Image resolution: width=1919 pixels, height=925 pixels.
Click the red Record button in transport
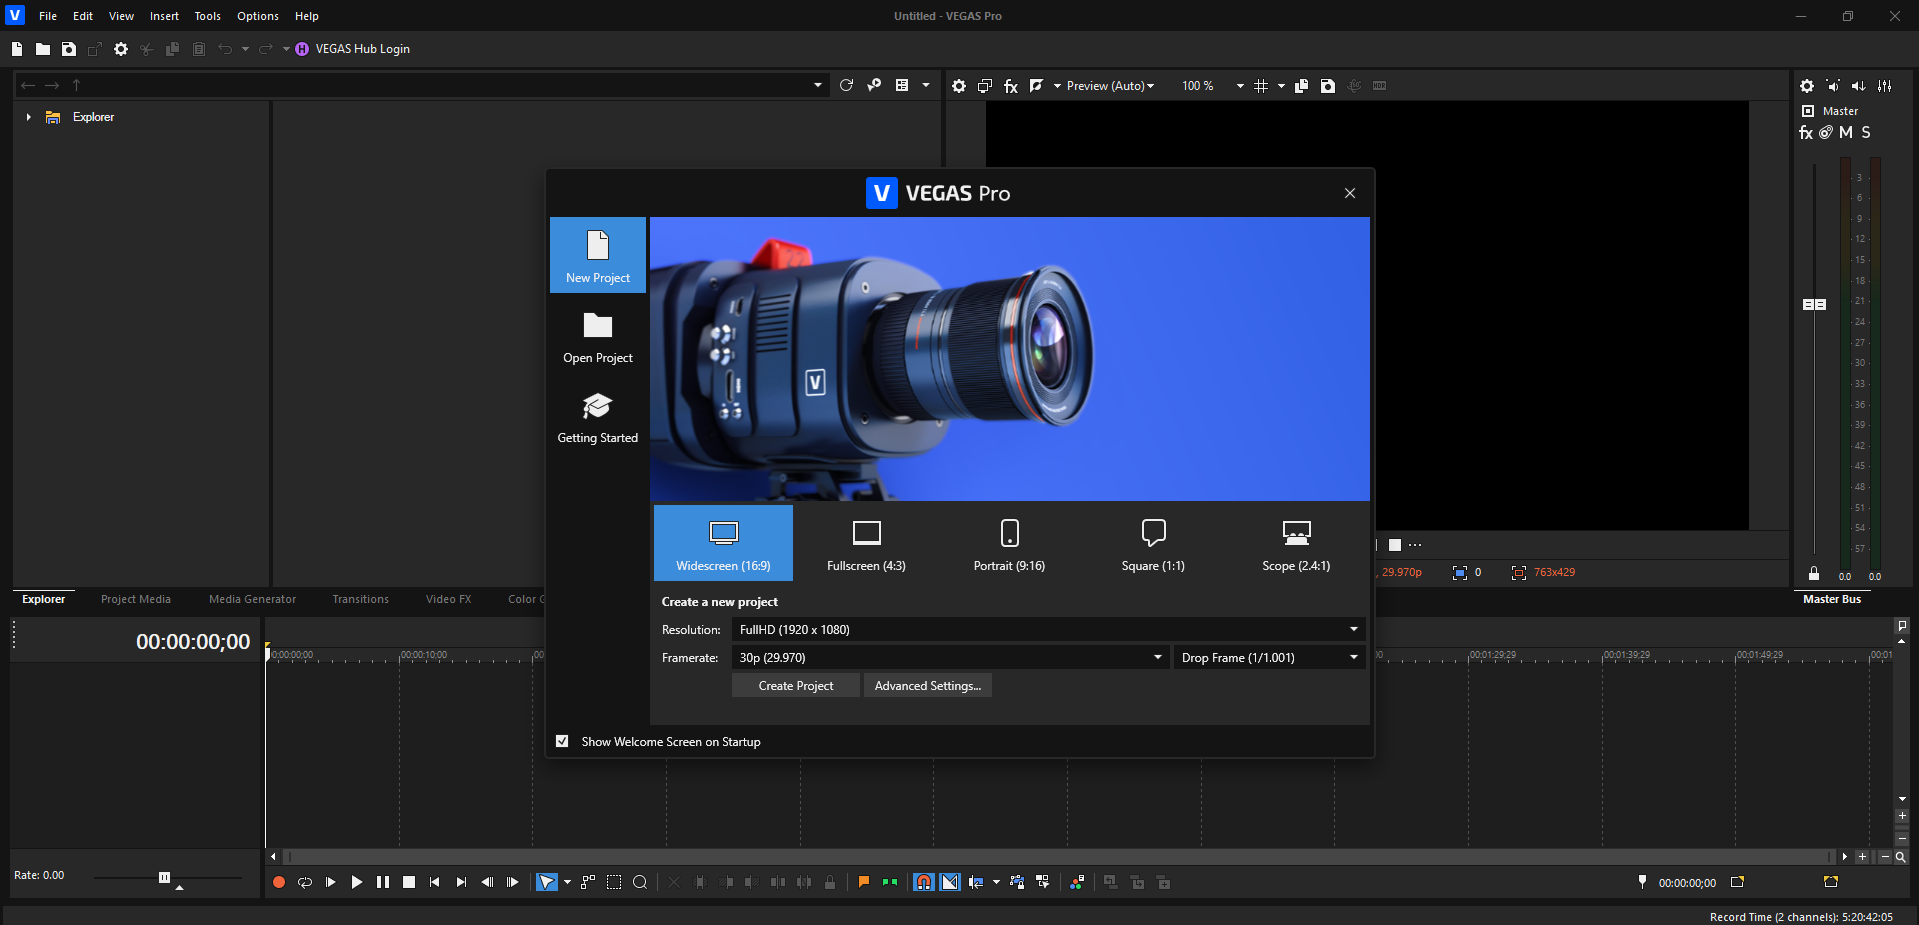[279, 882]
